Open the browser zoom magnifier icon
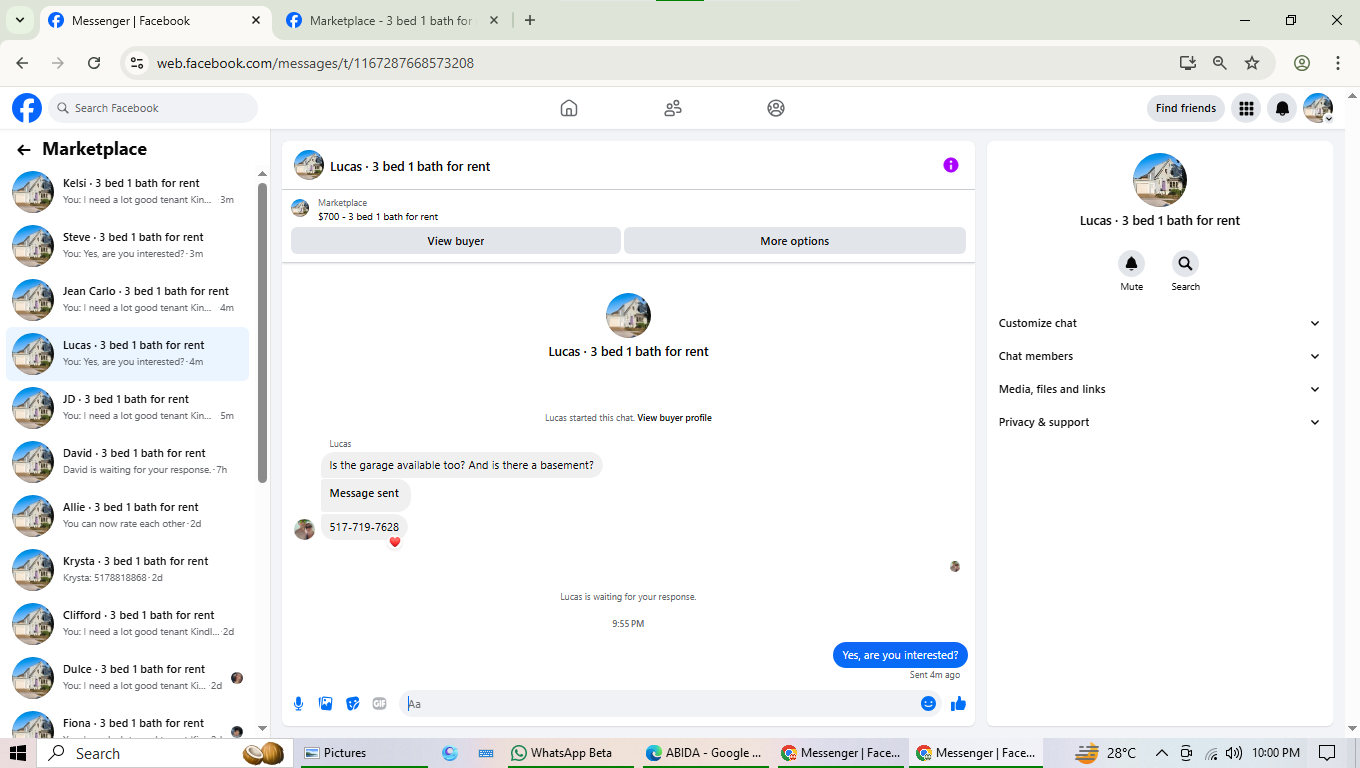 tap(1220, 63)
